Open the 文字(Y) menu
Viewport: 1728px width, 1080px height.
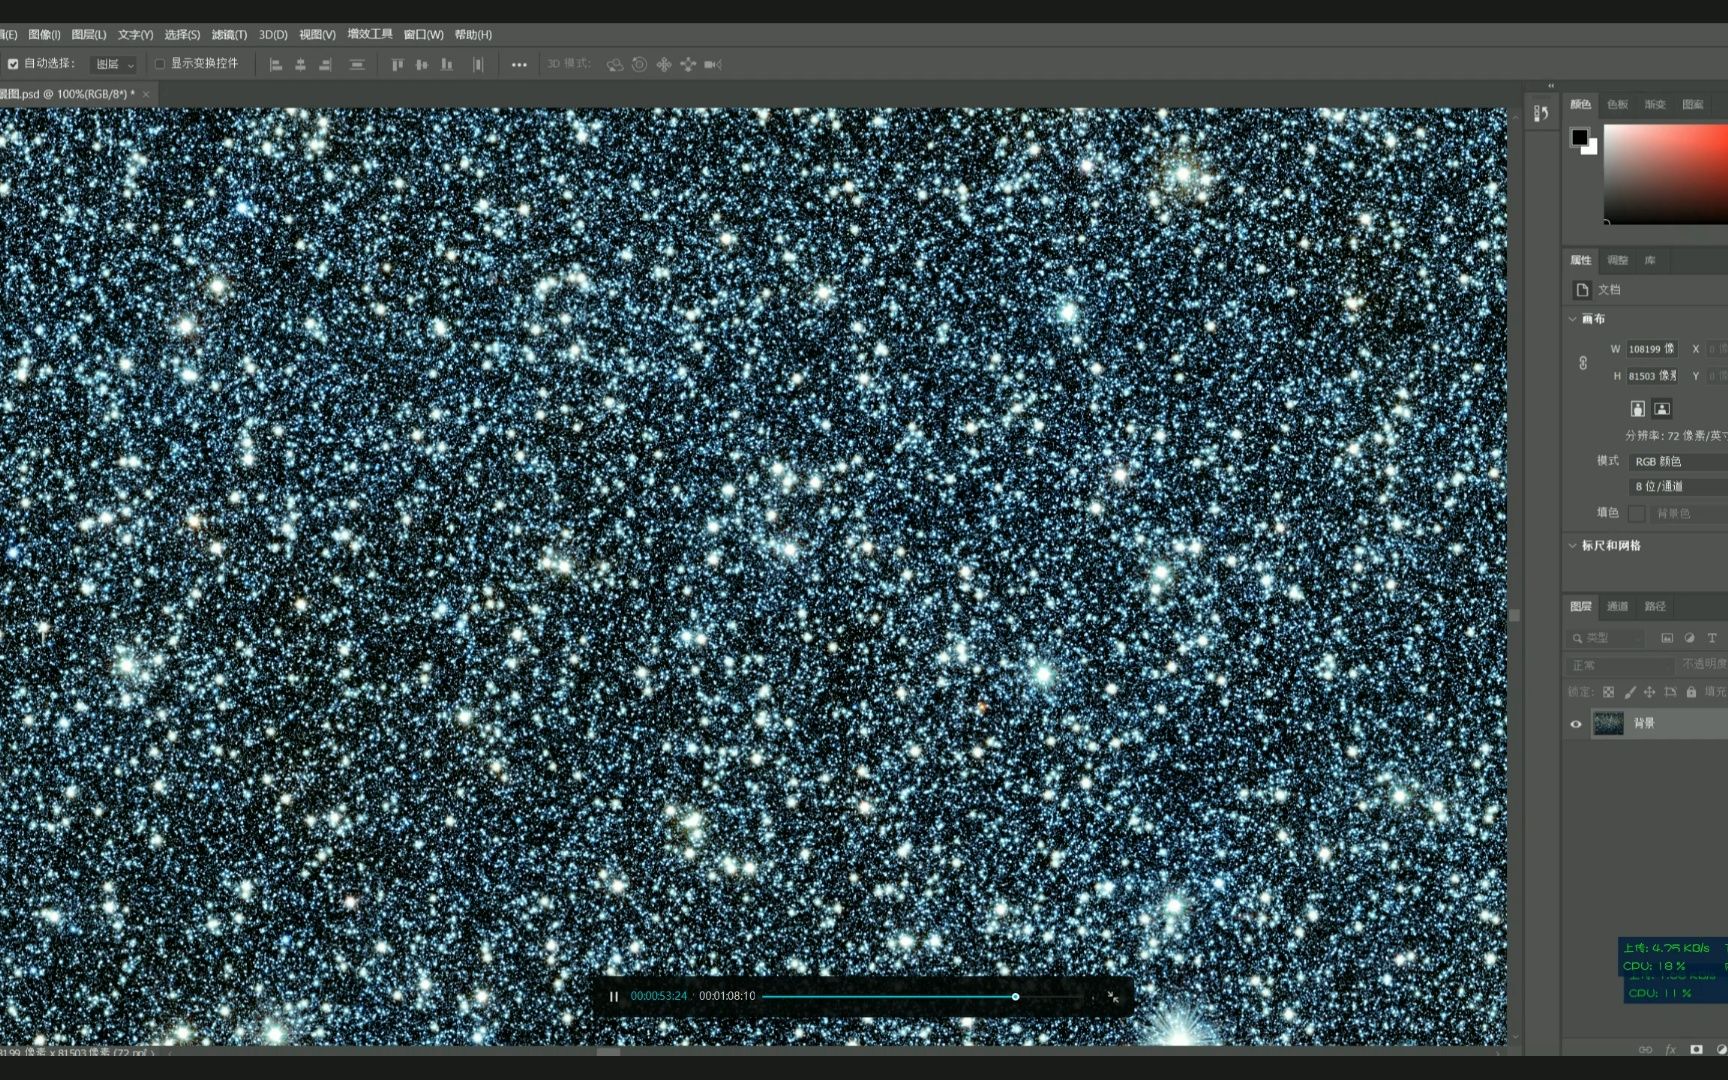click(135, 35)
